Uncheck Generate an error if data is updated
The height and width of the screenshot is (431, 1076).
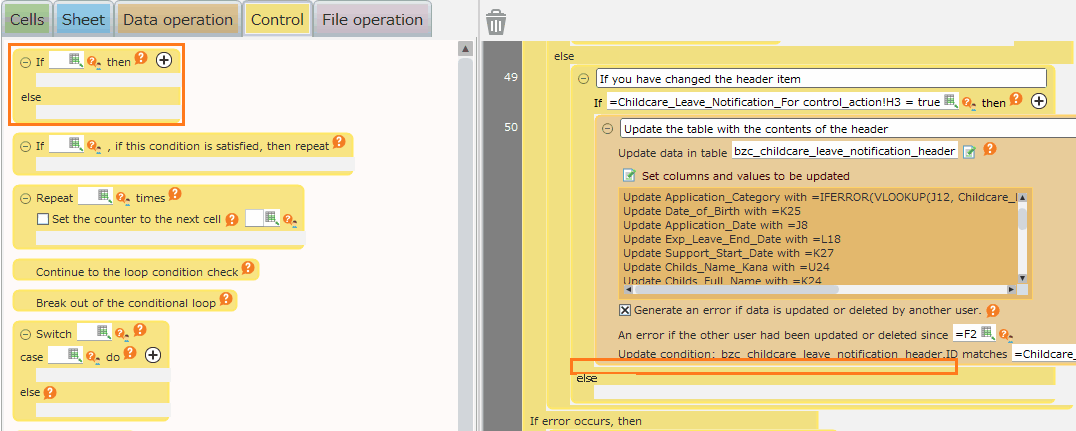625,310
